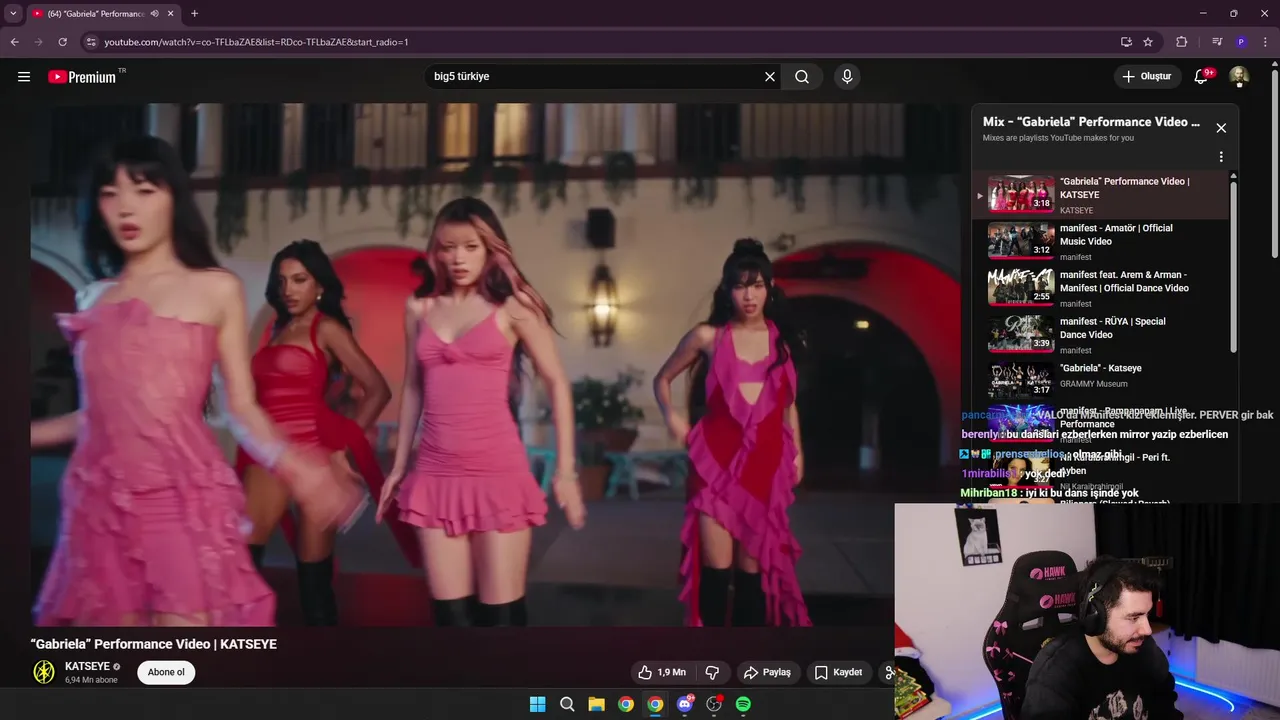Open the KATSEYE channel name link
The width and height of the screenshot is (1280, 720).
[87, 666]
